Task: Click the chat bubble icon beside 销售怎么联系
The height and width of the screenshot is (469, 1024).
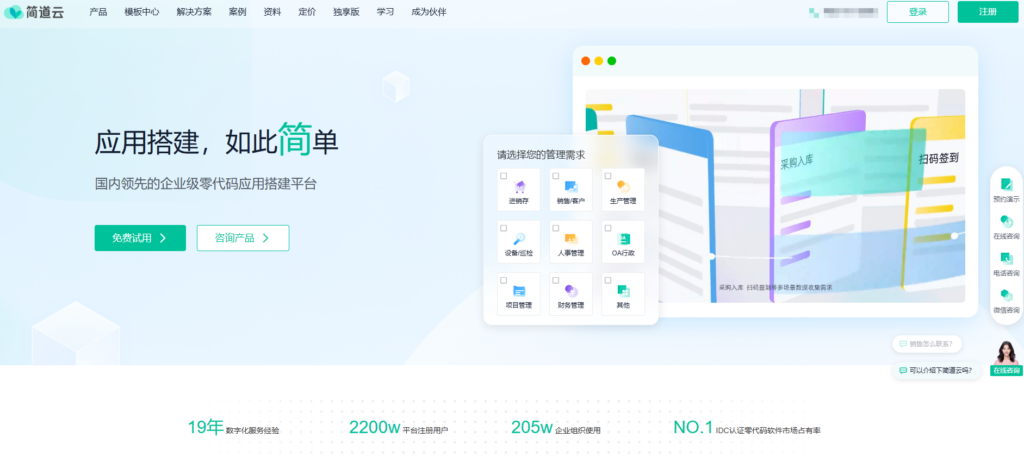Action: 903,344
